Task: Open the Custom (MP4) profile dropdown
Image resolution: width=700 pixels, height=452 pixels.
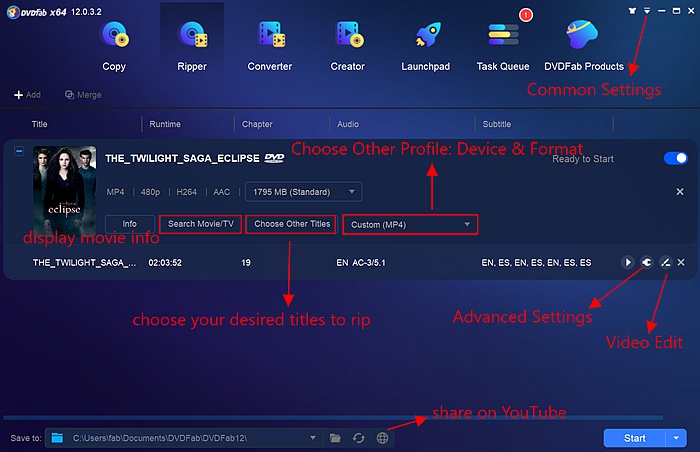Action: [410, 225]
